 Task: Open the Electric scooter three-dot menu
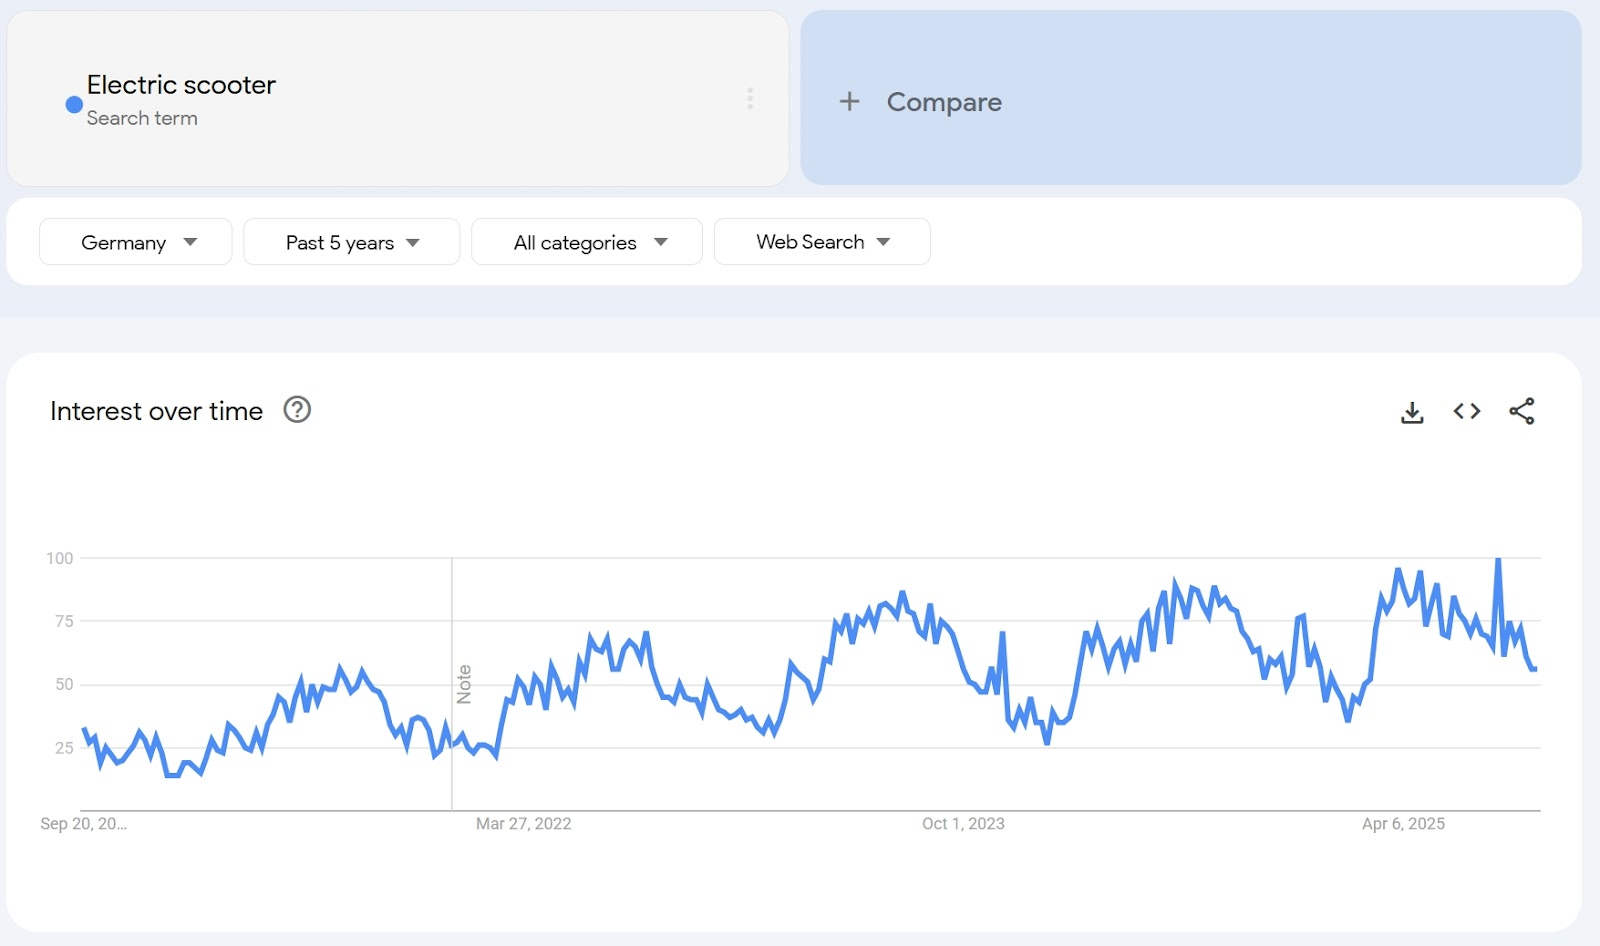[x=750, y=98]
